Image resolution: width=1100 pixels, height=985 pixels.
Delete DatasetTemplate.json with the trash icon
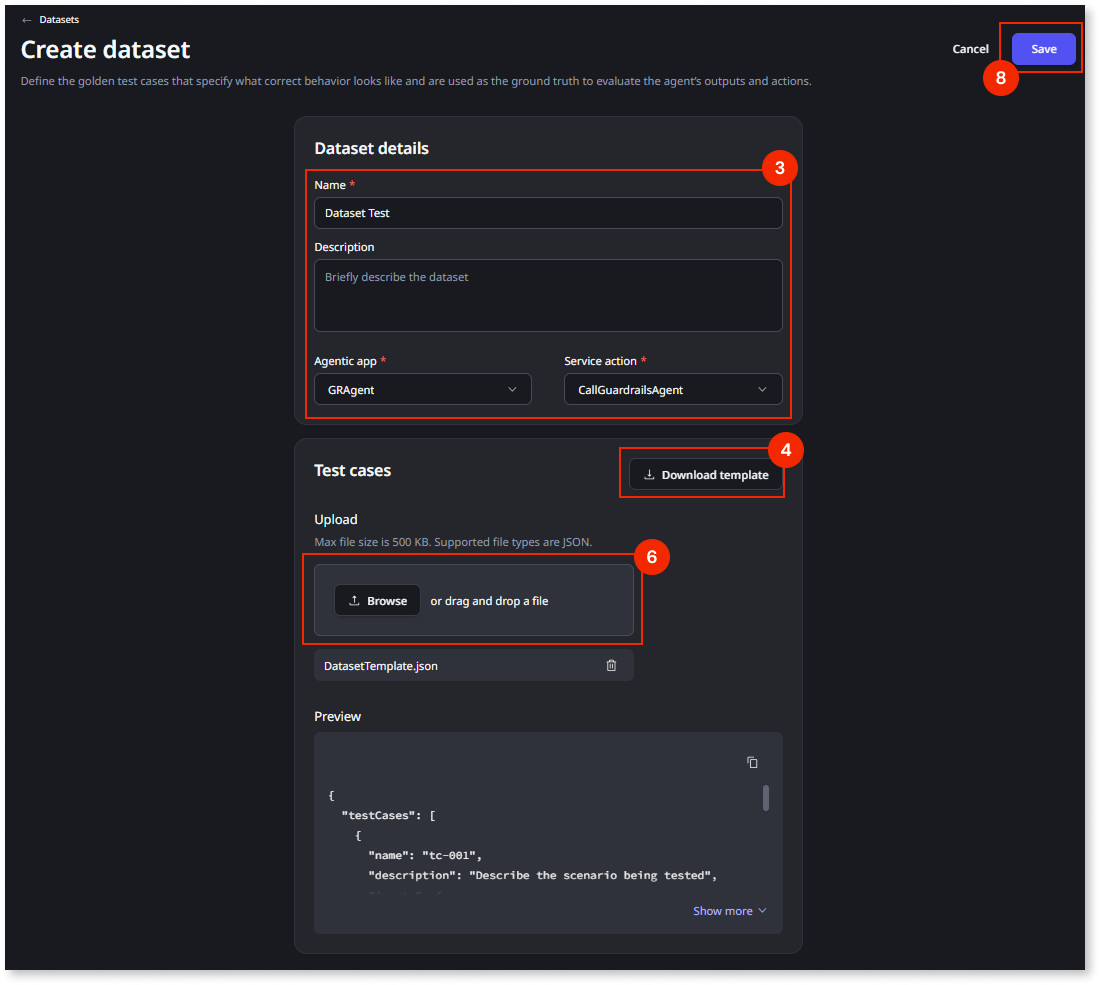pos(611,666)
